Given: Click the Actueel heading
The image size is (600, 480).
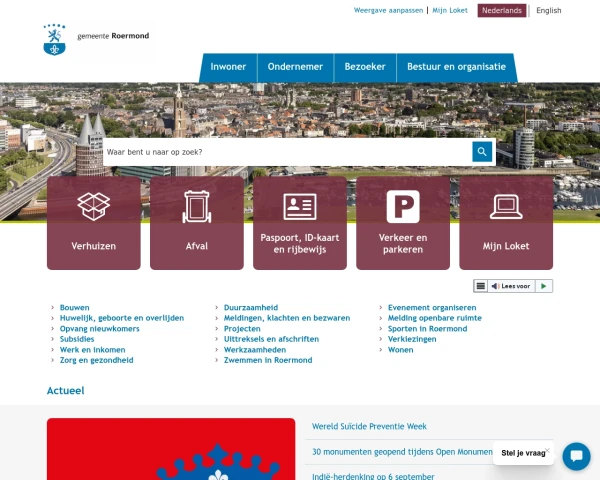Looking at the screenshot, I should 65,390.
